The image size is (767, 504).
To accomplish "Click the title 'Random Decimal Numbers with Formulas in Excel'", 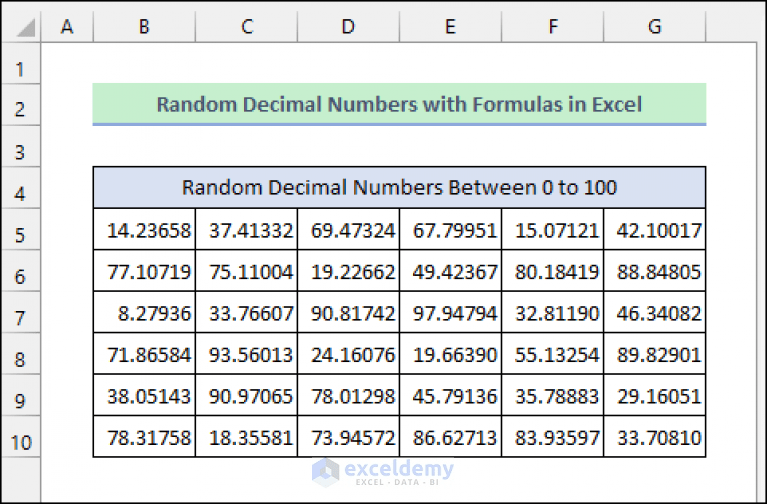I will (399, 104).
